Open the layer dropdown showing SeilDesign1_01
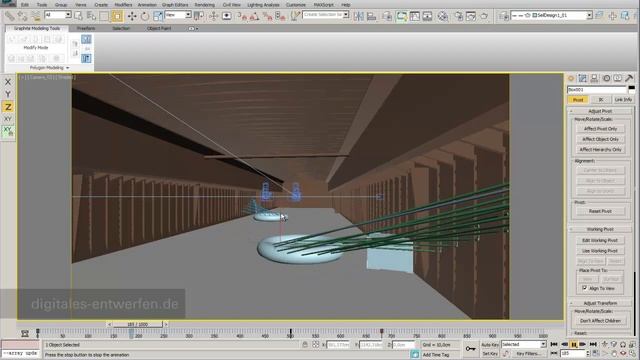 [551, 16]
